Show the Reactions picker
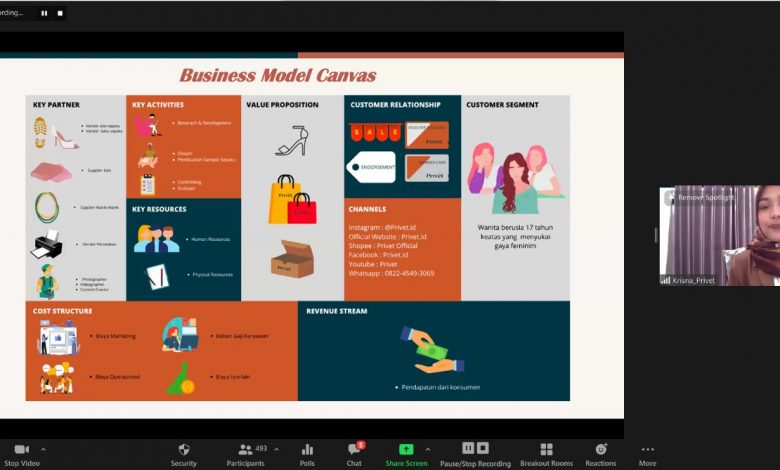 pos(601,454)
